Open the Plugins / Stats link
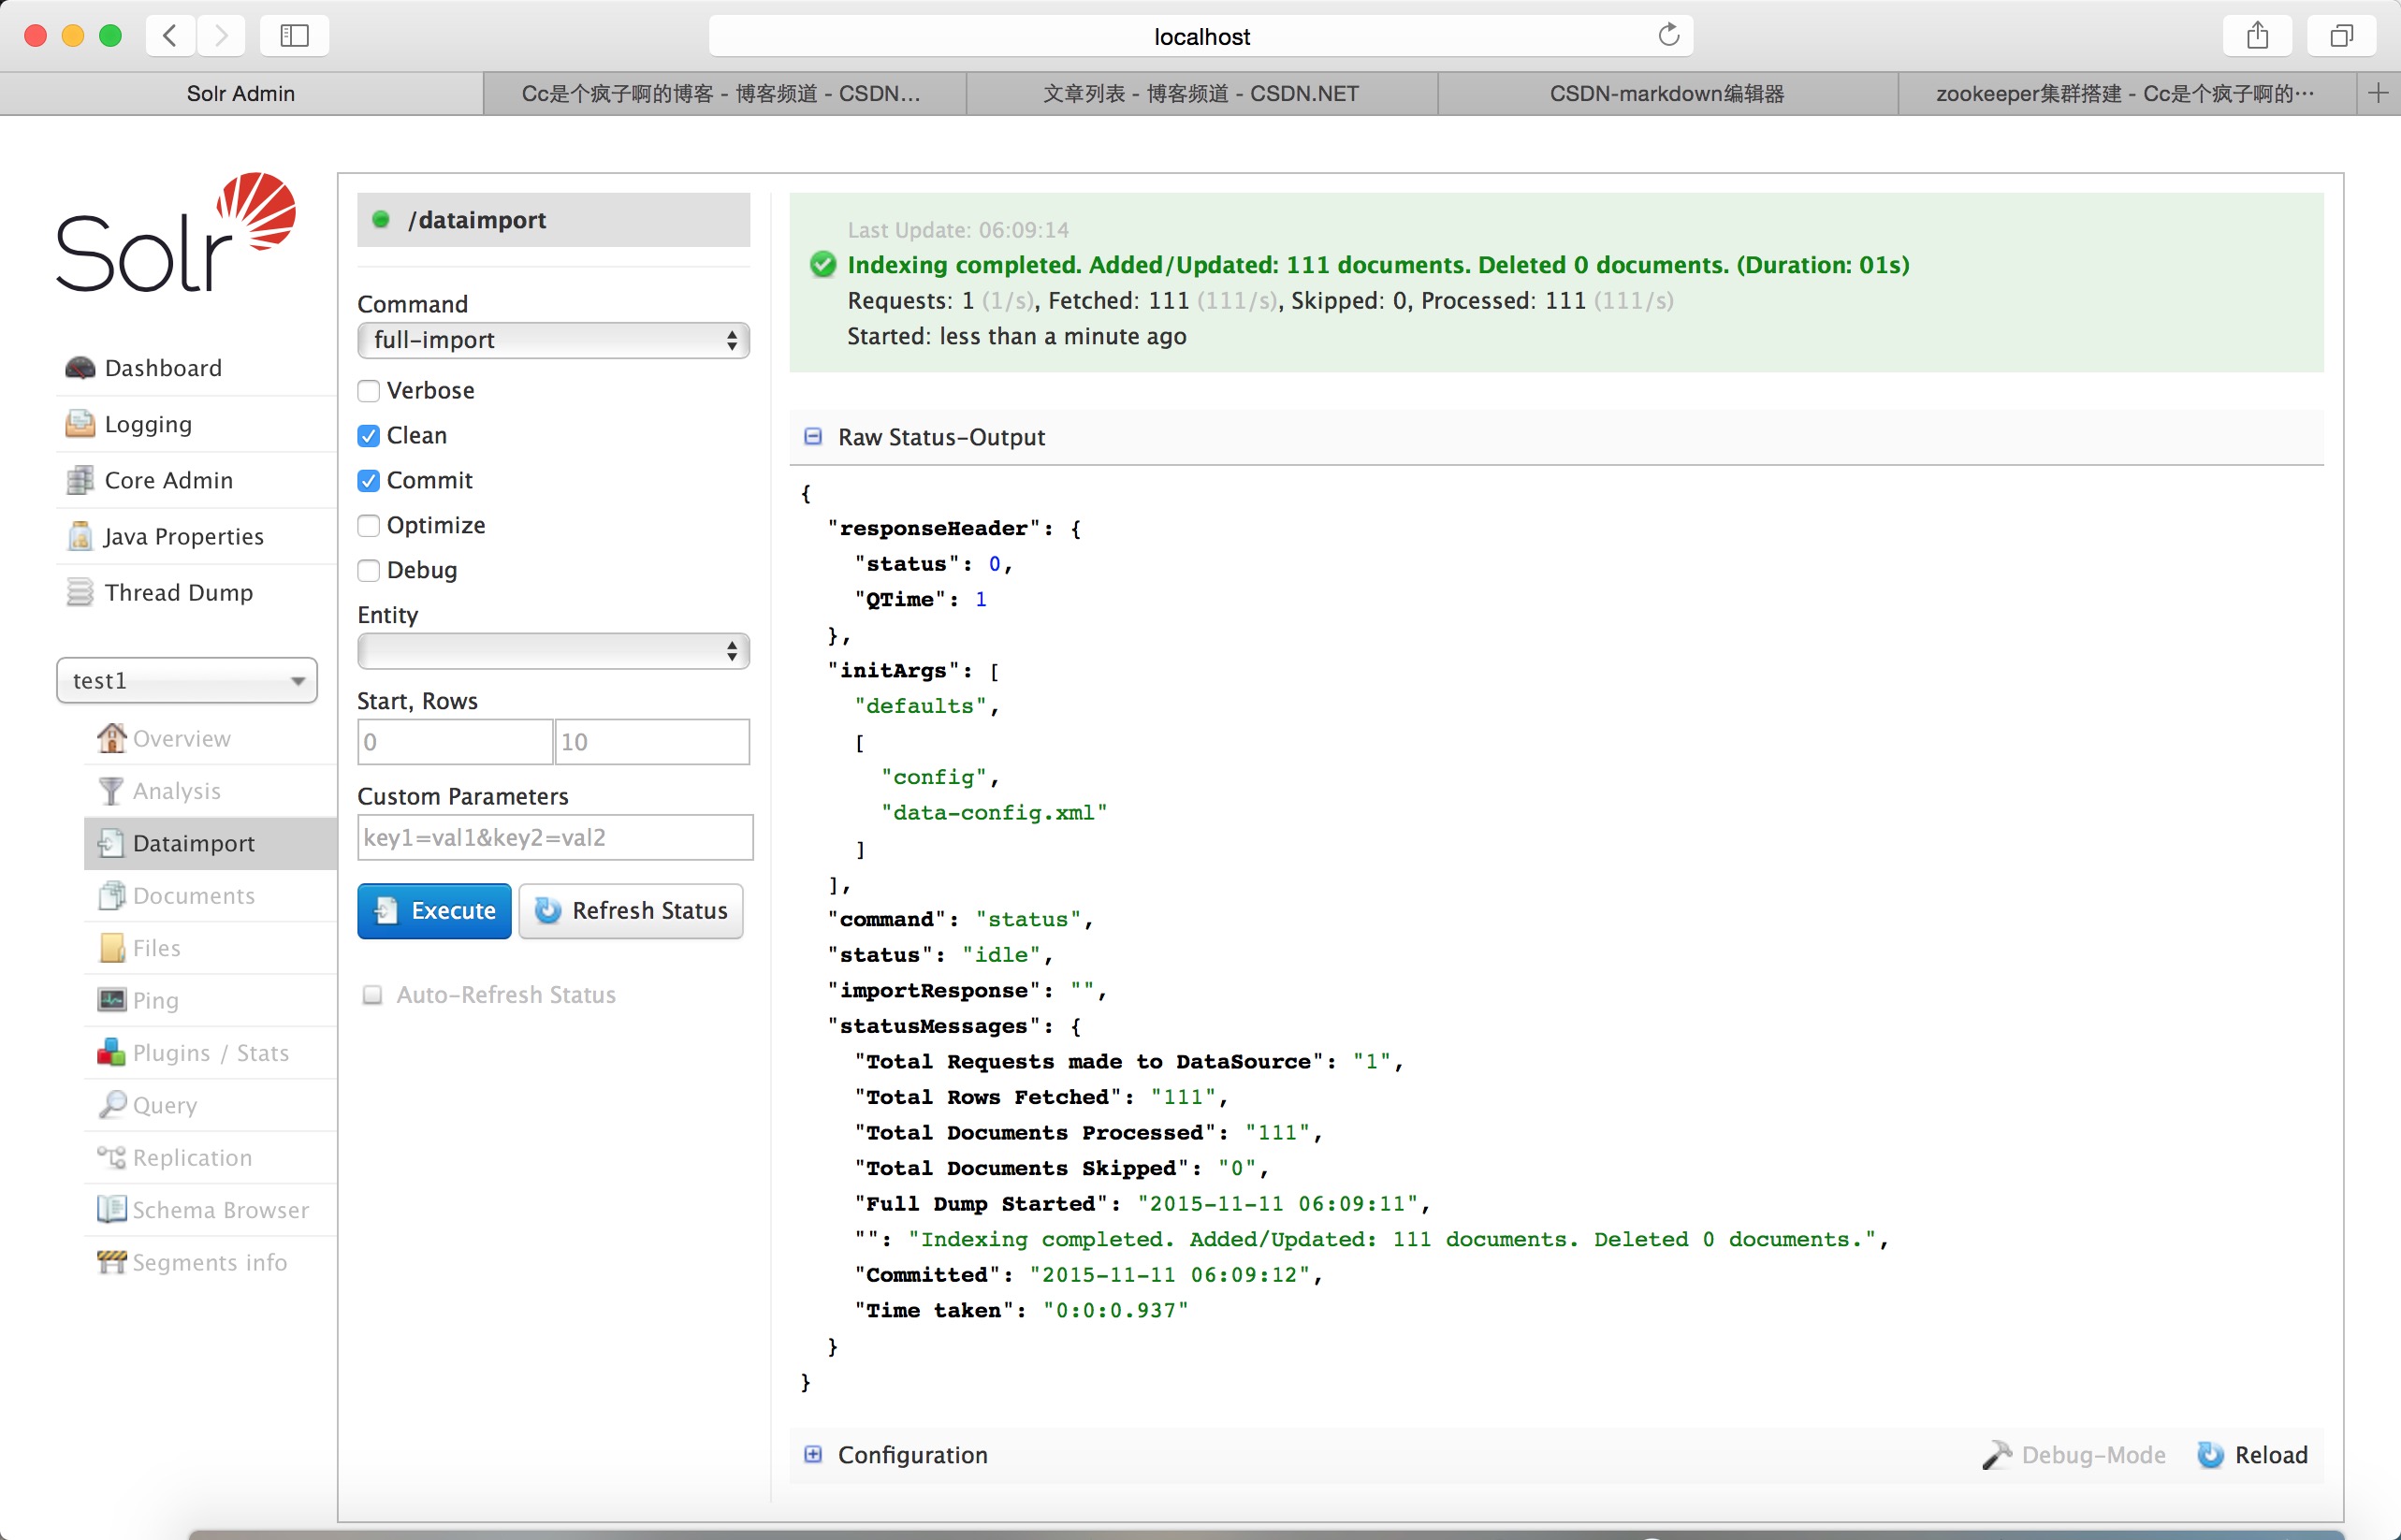The height and width of the screenshot is (1540, 2401). click(x=211, y=1053)
